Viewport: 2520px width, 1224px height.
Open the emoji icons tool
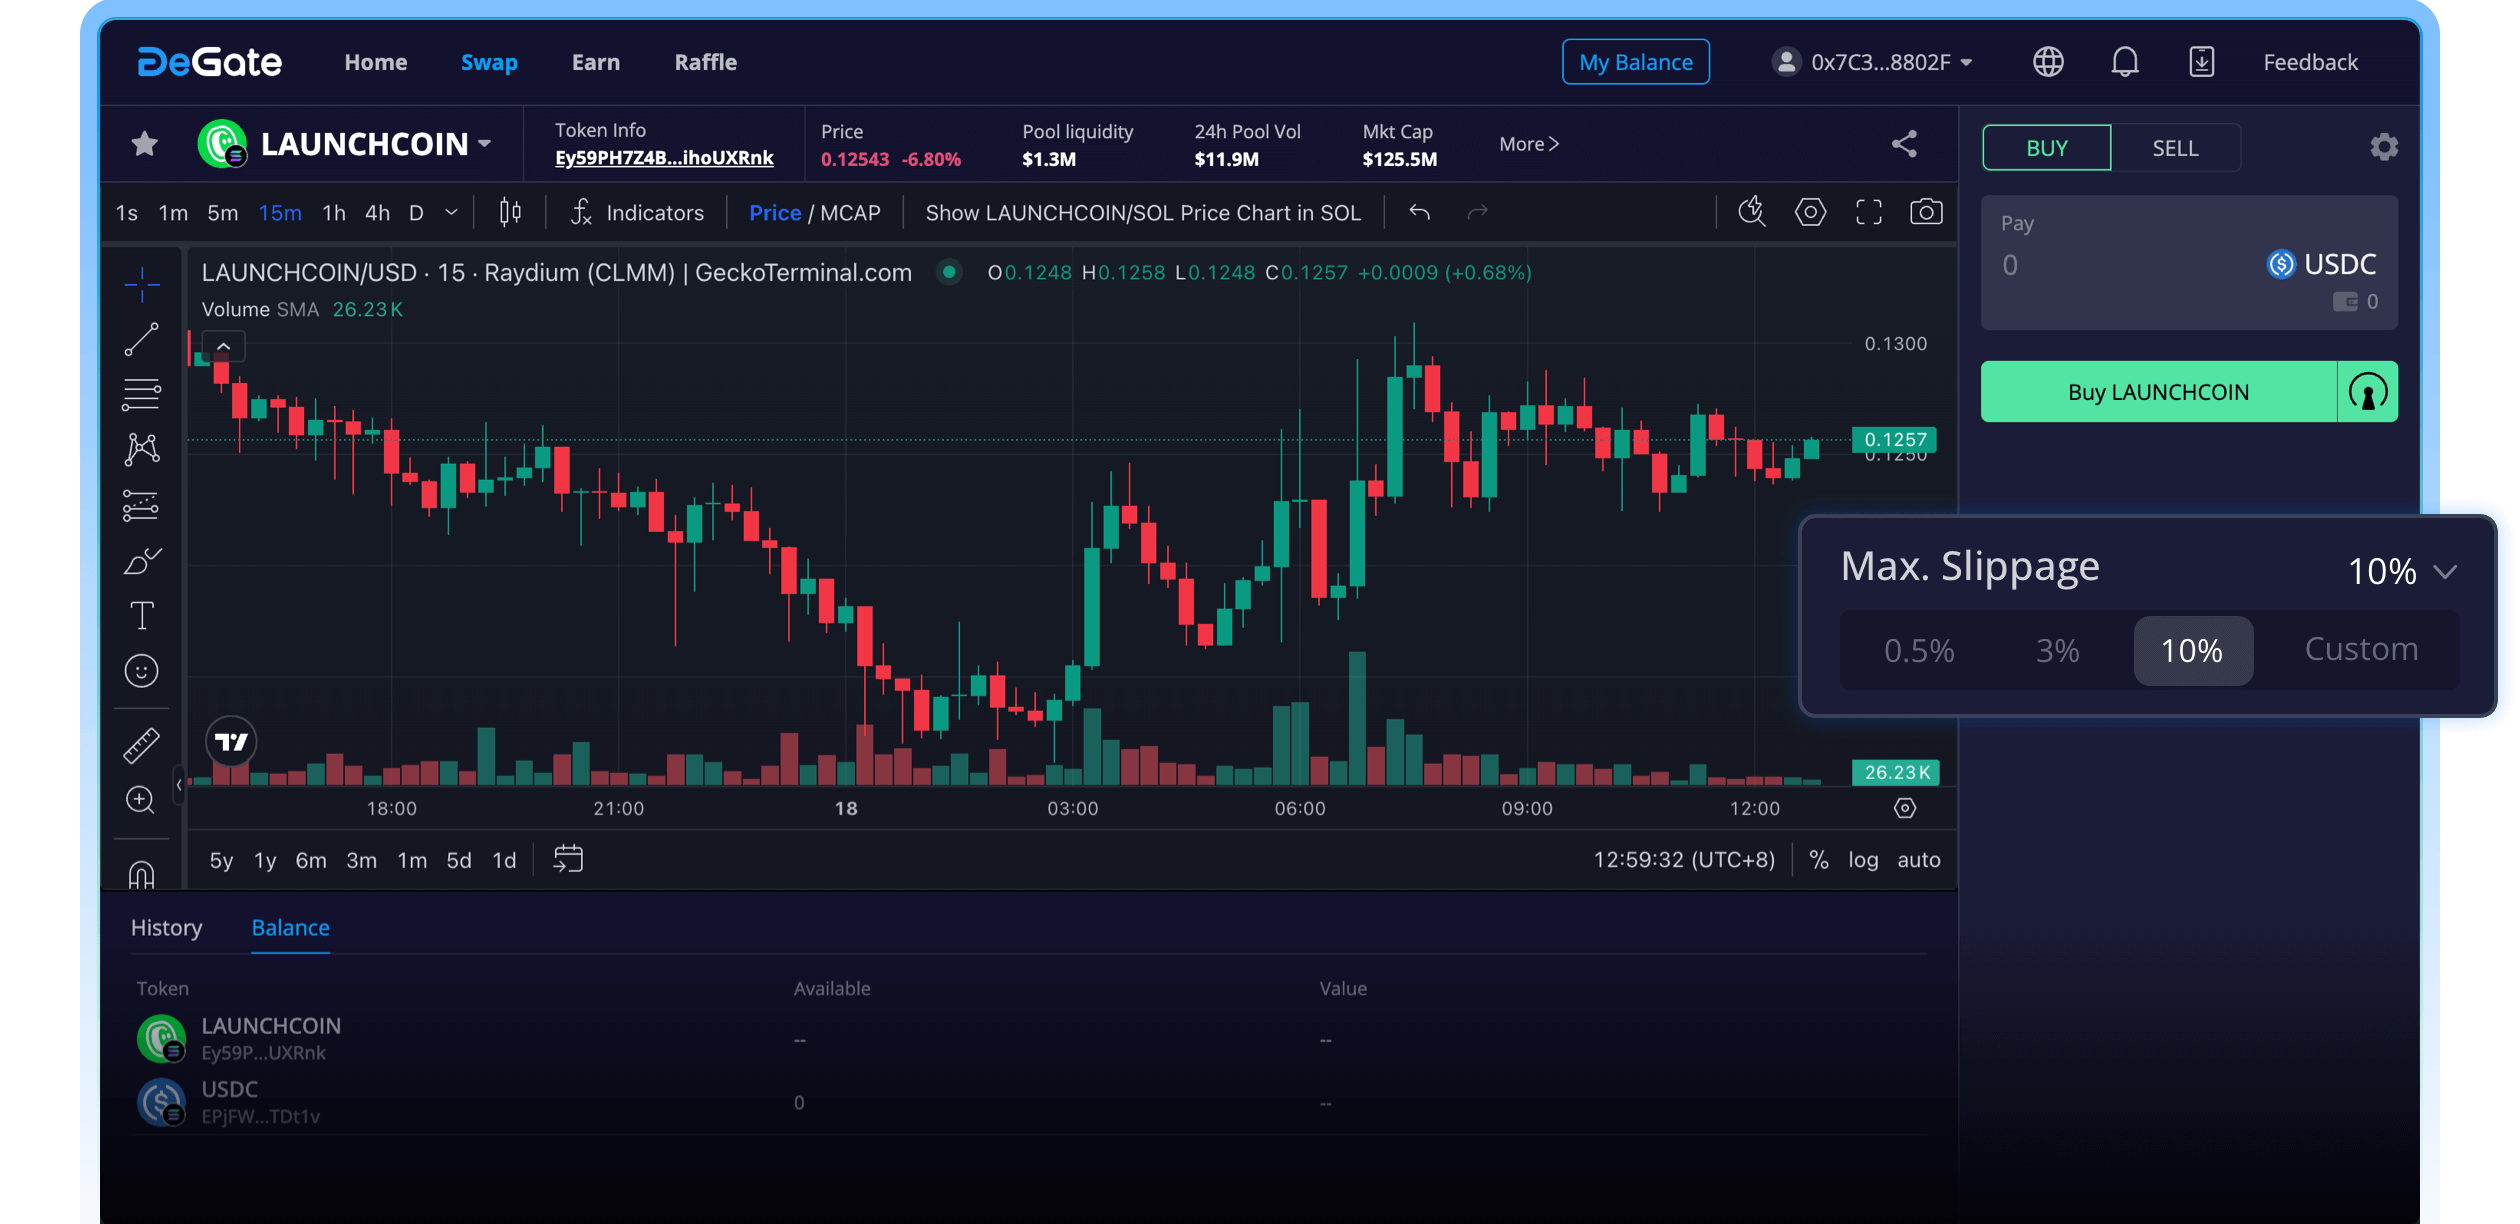[142, 670]
